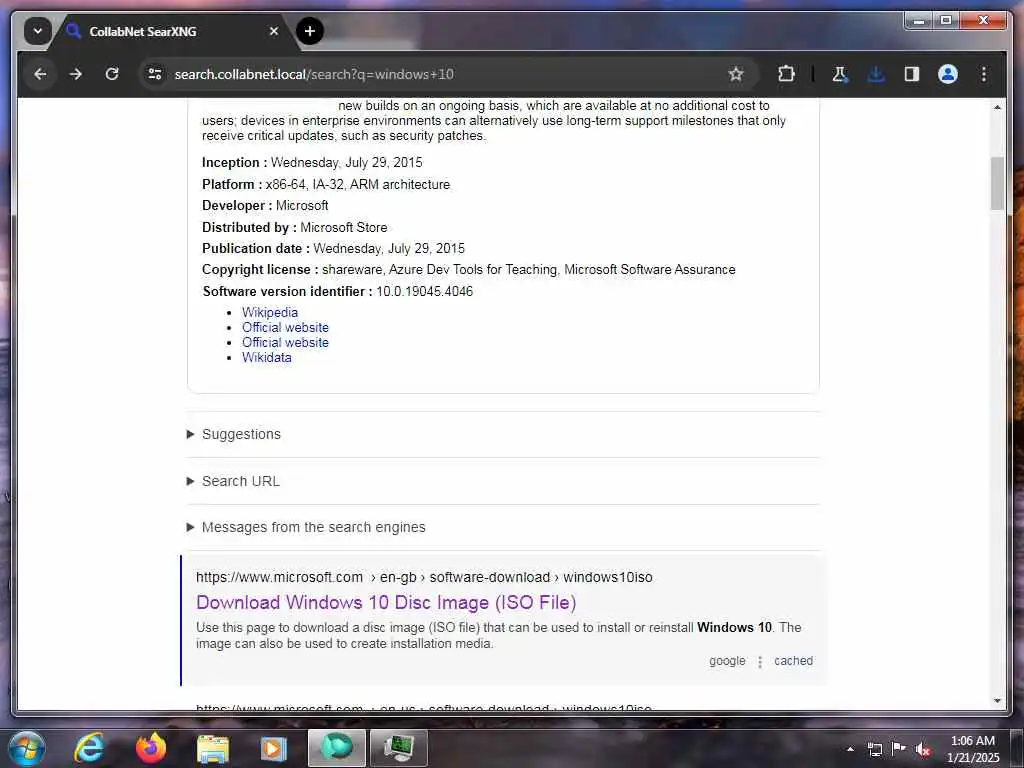
Task: Click the scrollbar down arrow
Action: (x=997, y=701)
